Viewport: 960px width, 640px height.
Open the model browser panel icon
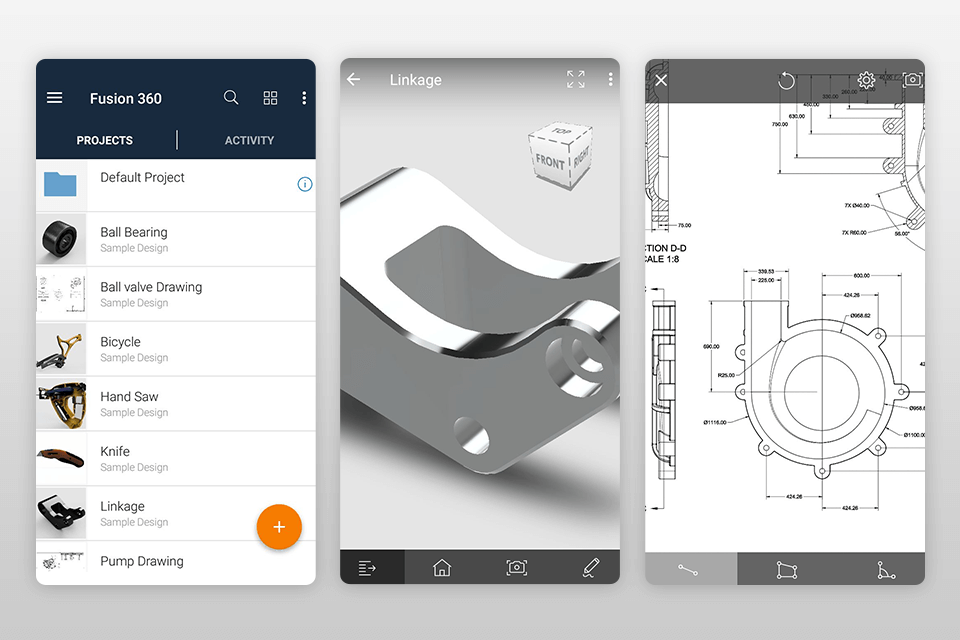pyautogui.click(x=367, y=568)
